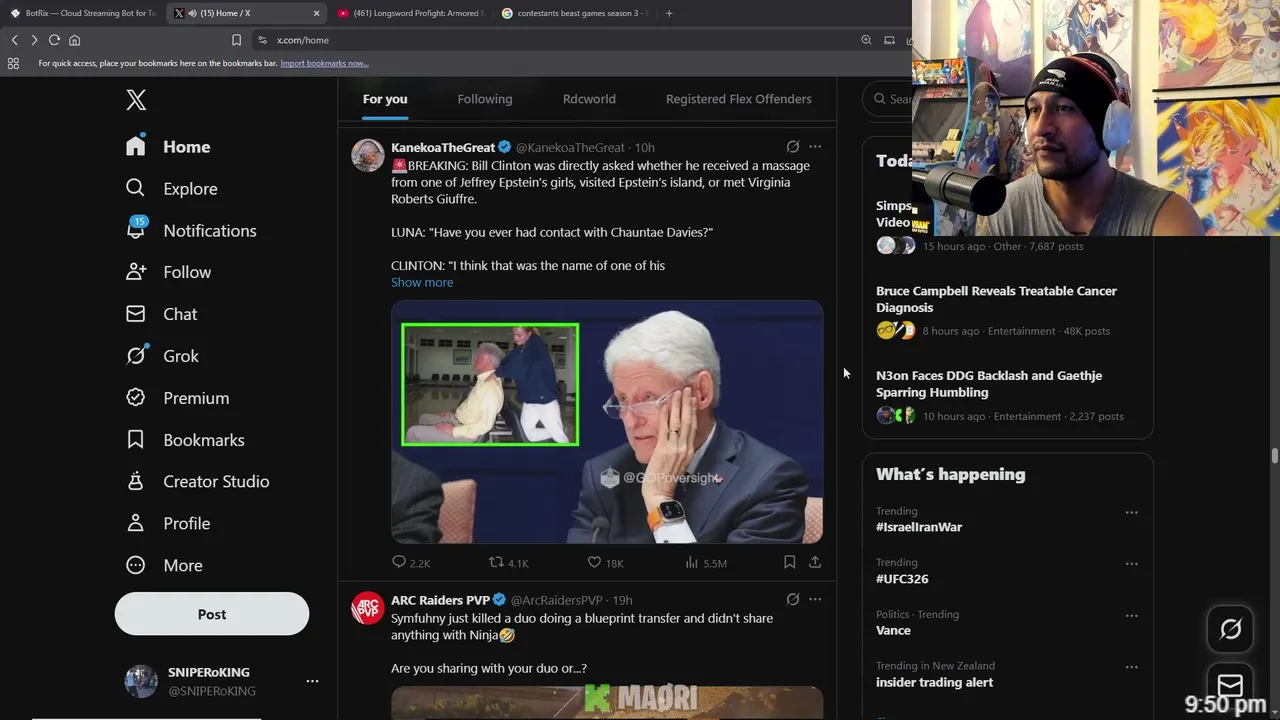1280x720 pixels.
Task: Switch to BotRix Cloud Streaming tab
Action: 83,13
